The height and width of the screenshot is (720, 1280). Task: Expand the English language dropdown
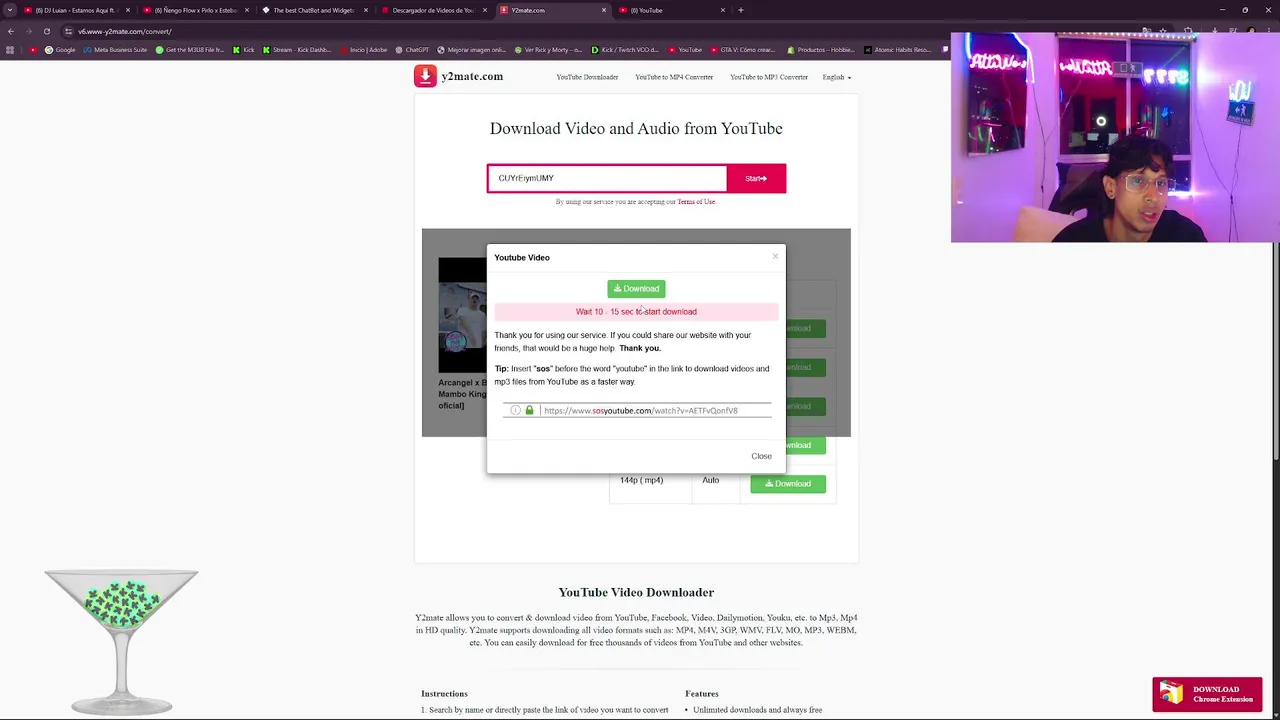point(837,77)
